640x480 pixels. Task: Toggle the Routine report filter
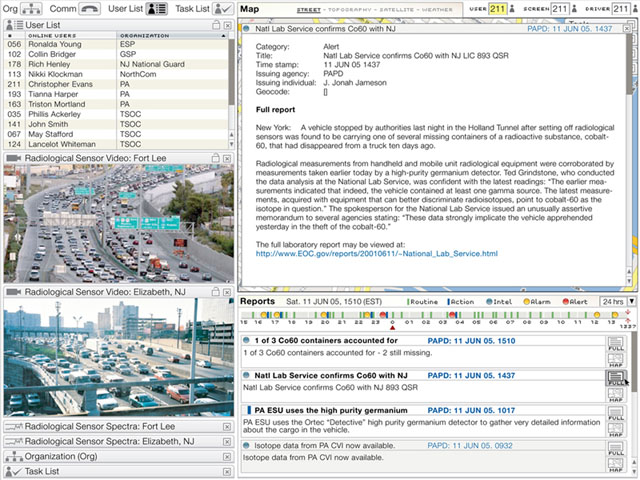tap(422, 302)
